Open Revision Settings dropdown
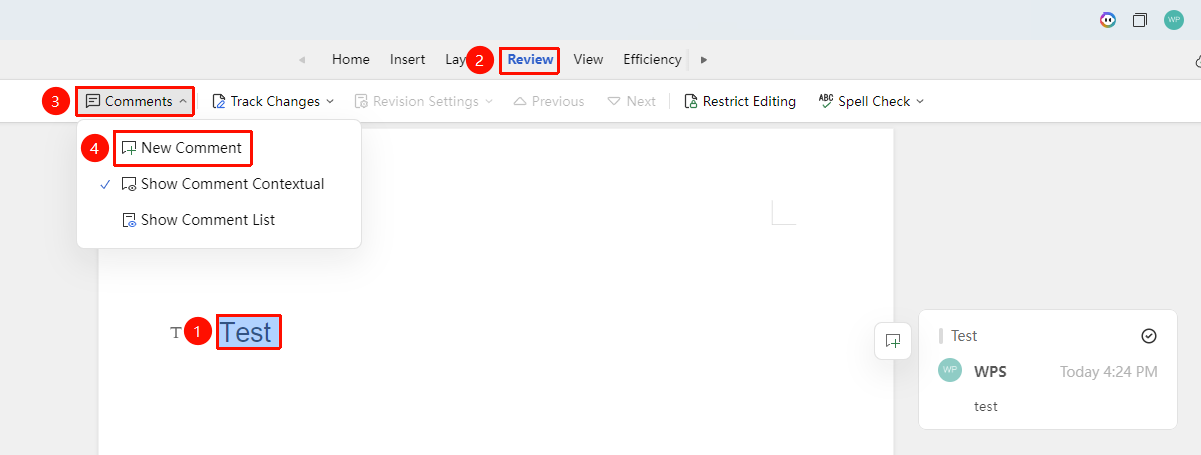The image size is (1201, 455). [424, 101]
